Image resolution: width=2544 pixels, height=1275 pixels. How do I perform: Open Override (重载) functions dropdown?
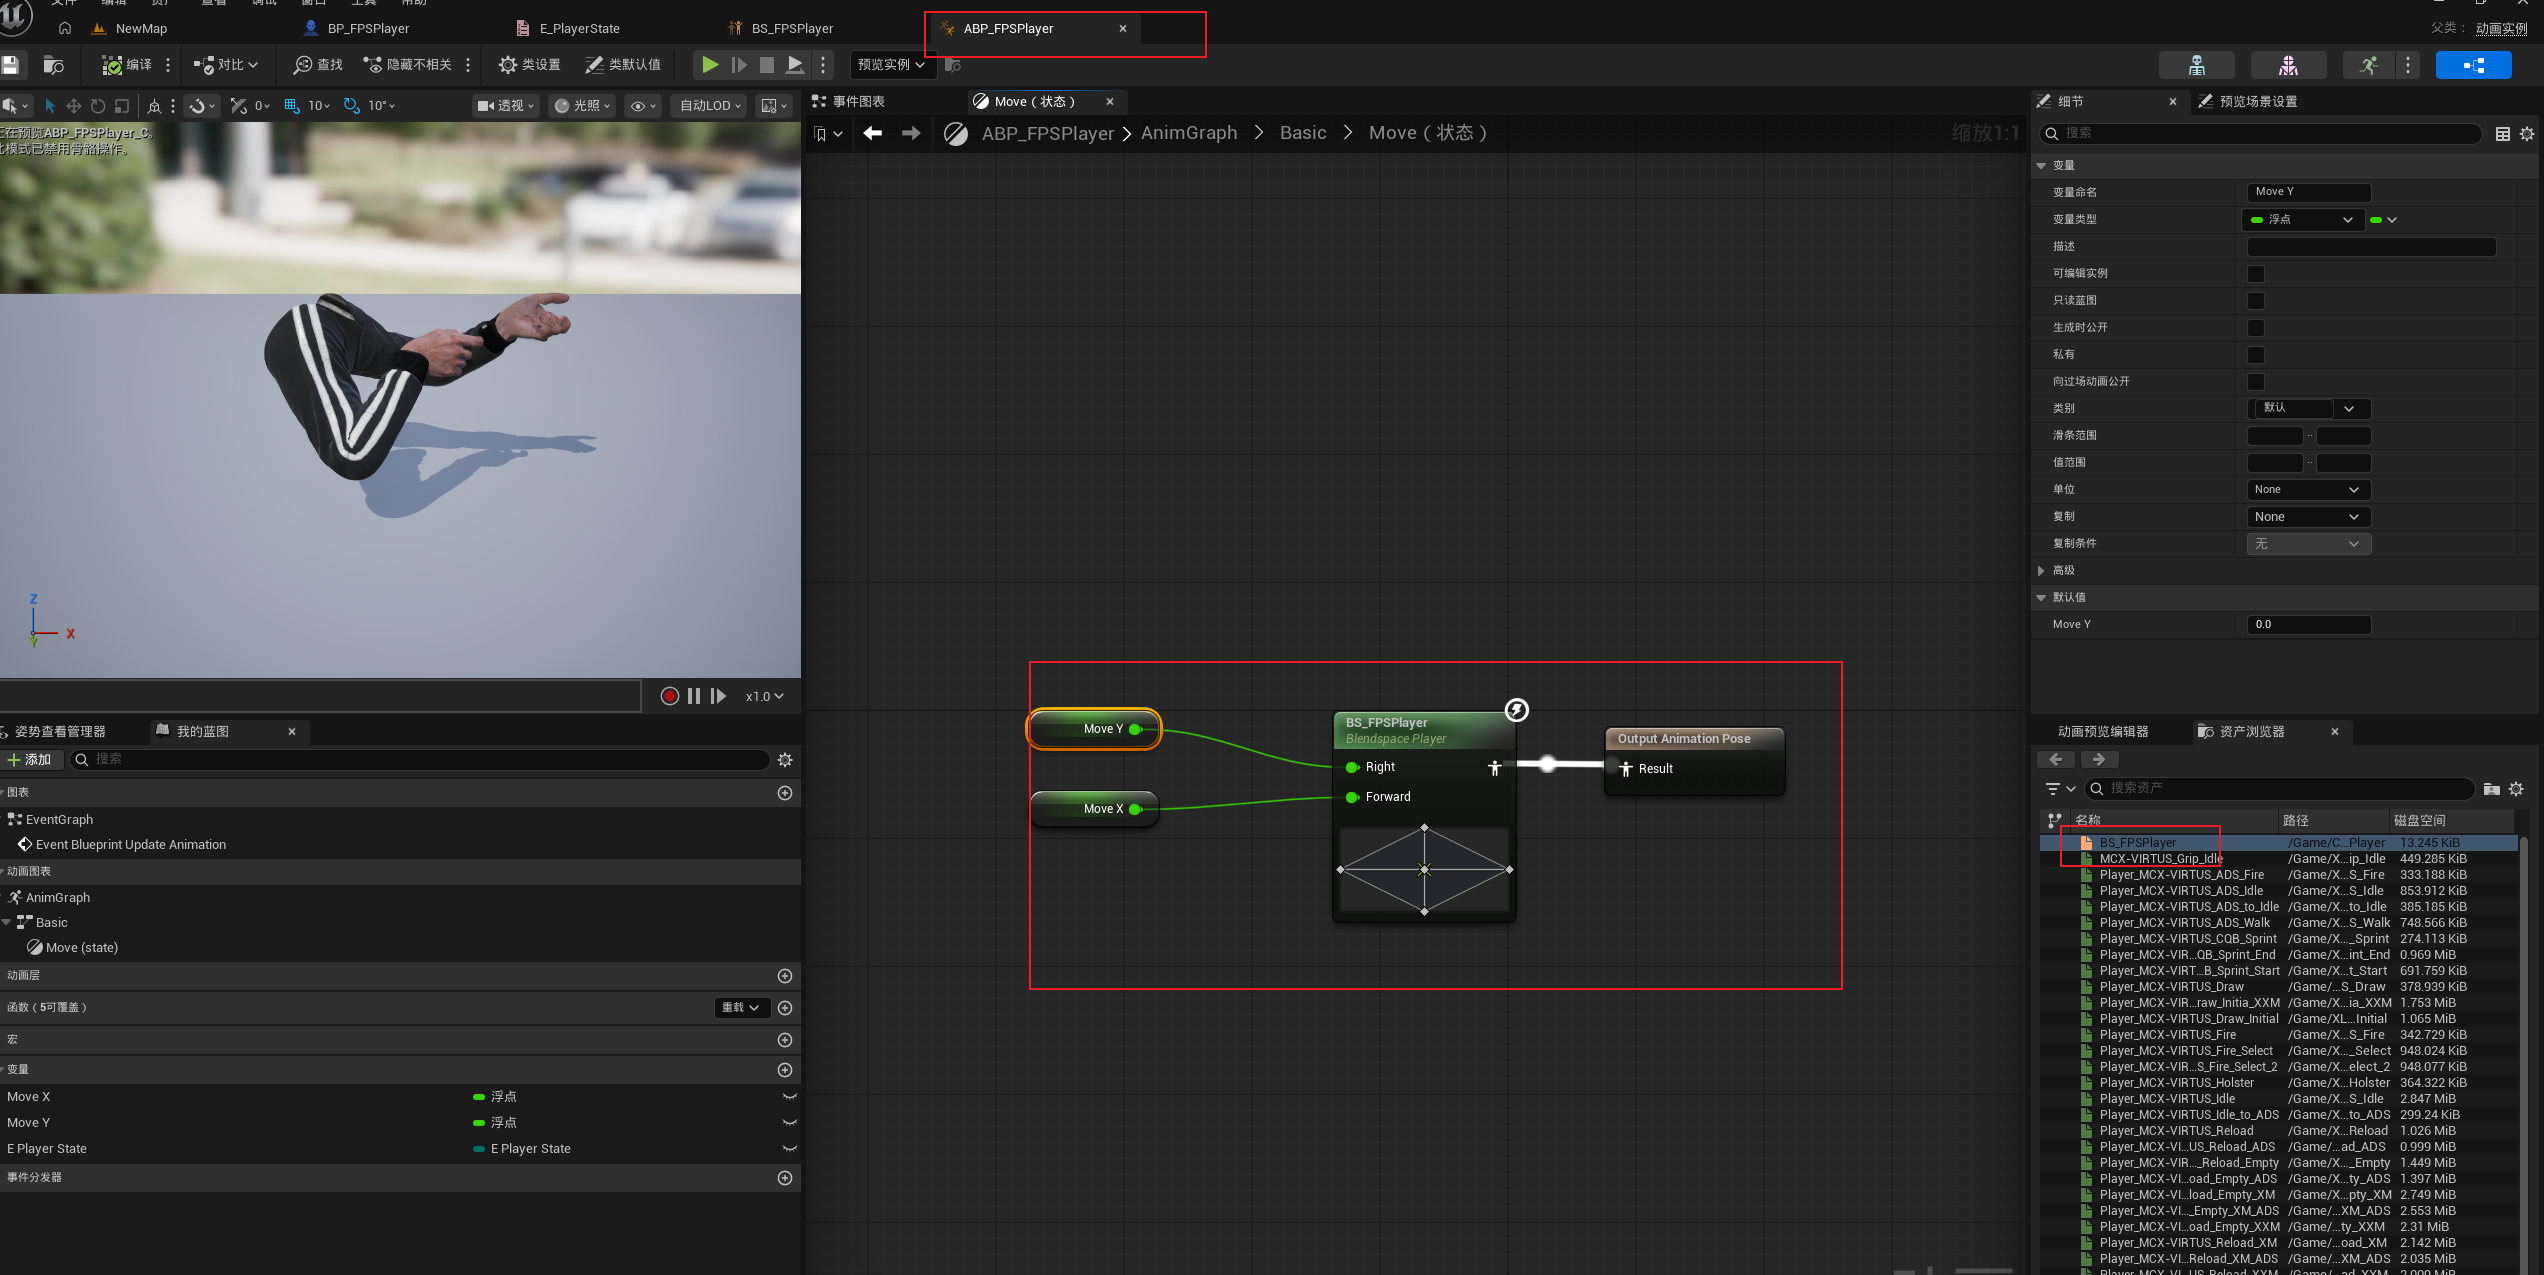coord(742,1008)
